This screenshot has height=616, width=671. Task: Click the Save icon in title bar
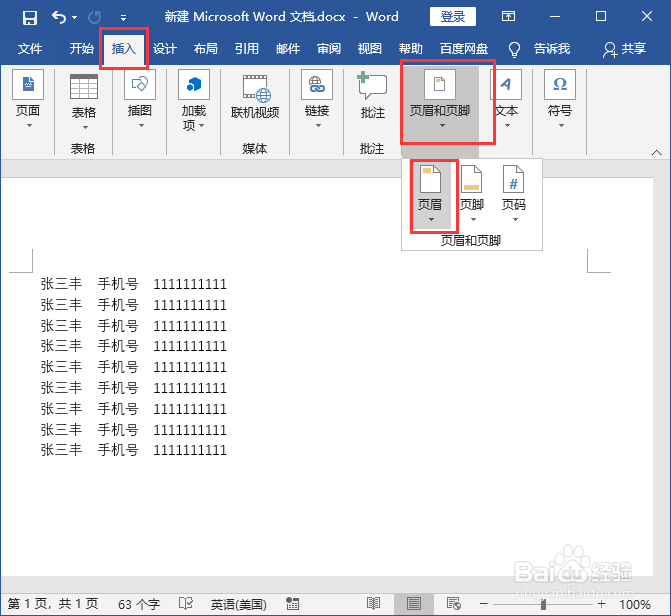[x=30, y=18]
